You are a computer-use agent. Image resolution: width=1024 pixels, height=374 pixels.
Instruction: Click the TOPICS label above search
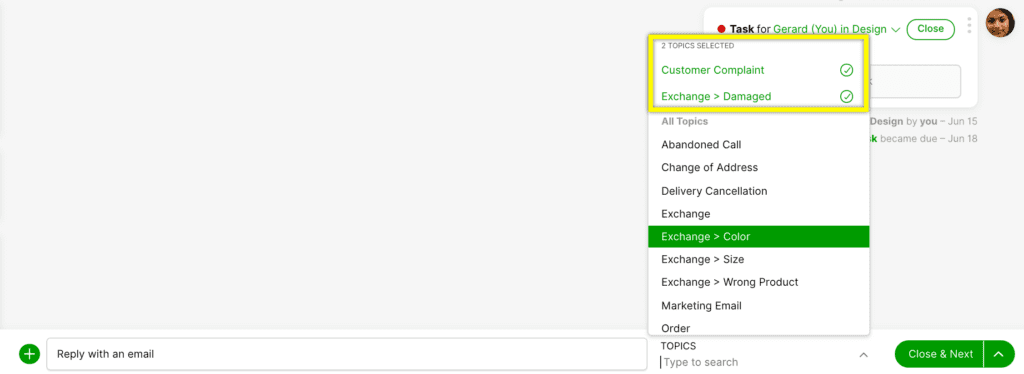click(x=678, y=346)
